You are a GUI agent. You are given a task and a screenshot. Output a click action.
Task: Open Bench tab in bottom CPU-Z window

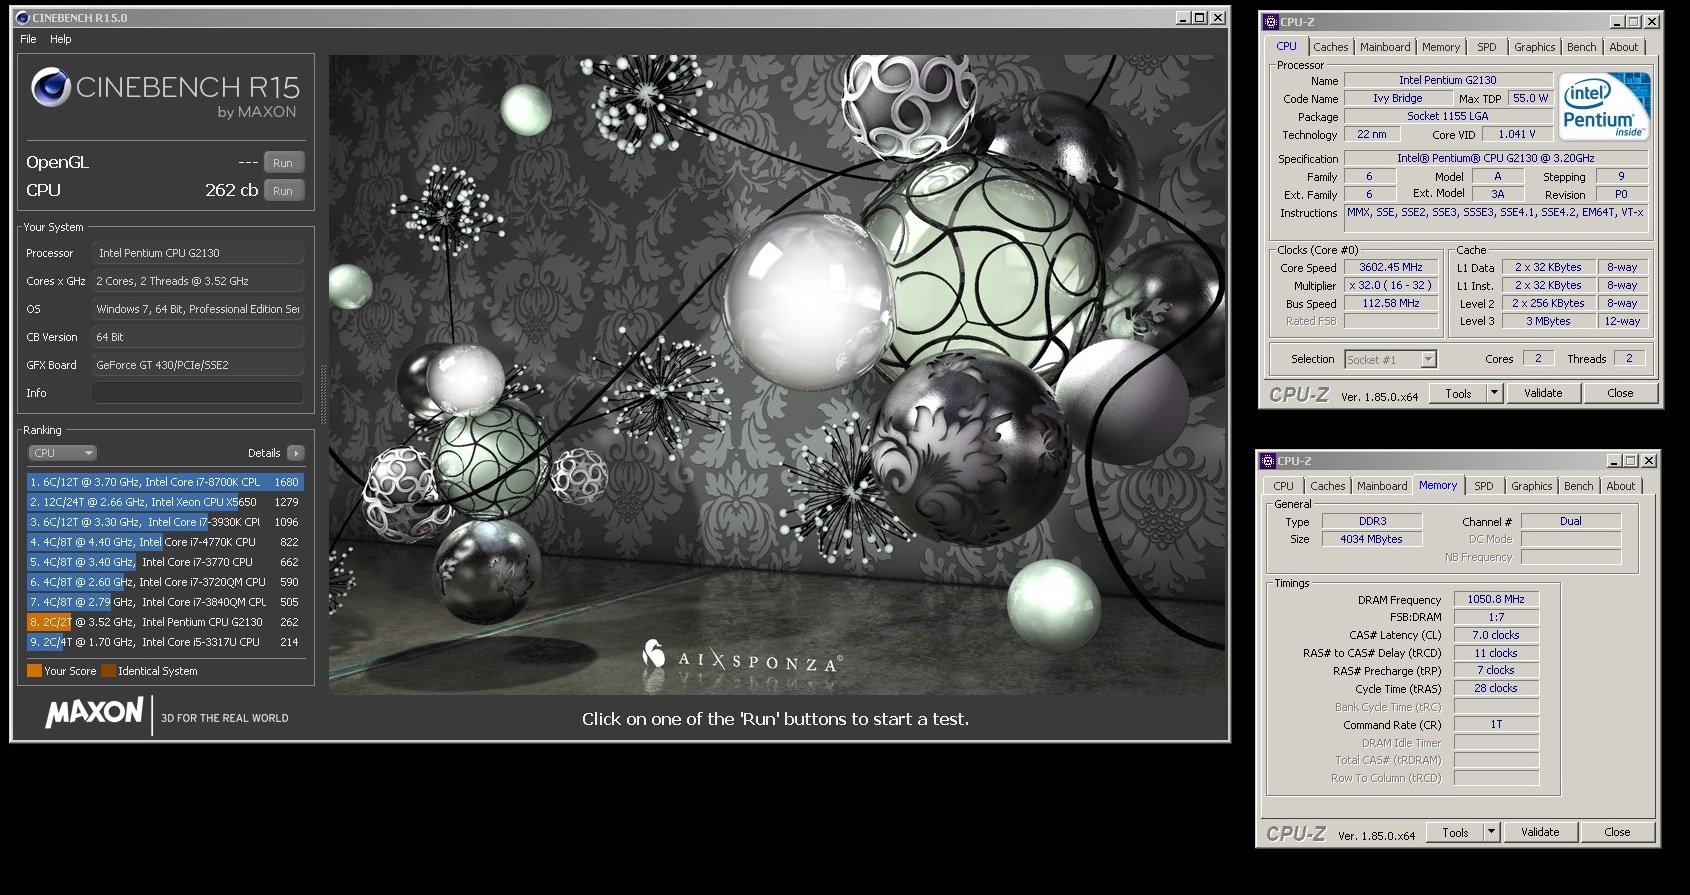click(1578, 486)
